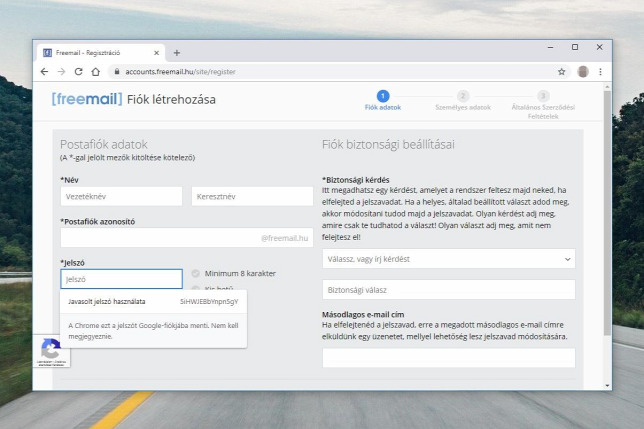Click the @freemail.hu suffix text

284,238
